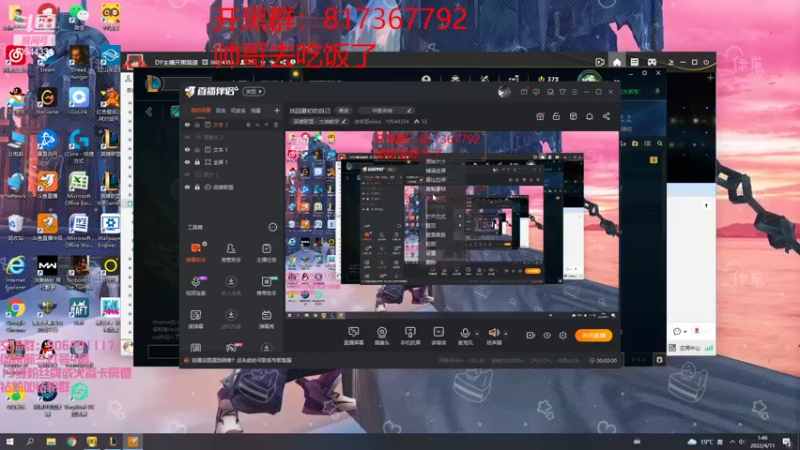Screen dimensions: 800x450
Task: Click the Windows Start button
Action: click(x=9, y=441)
